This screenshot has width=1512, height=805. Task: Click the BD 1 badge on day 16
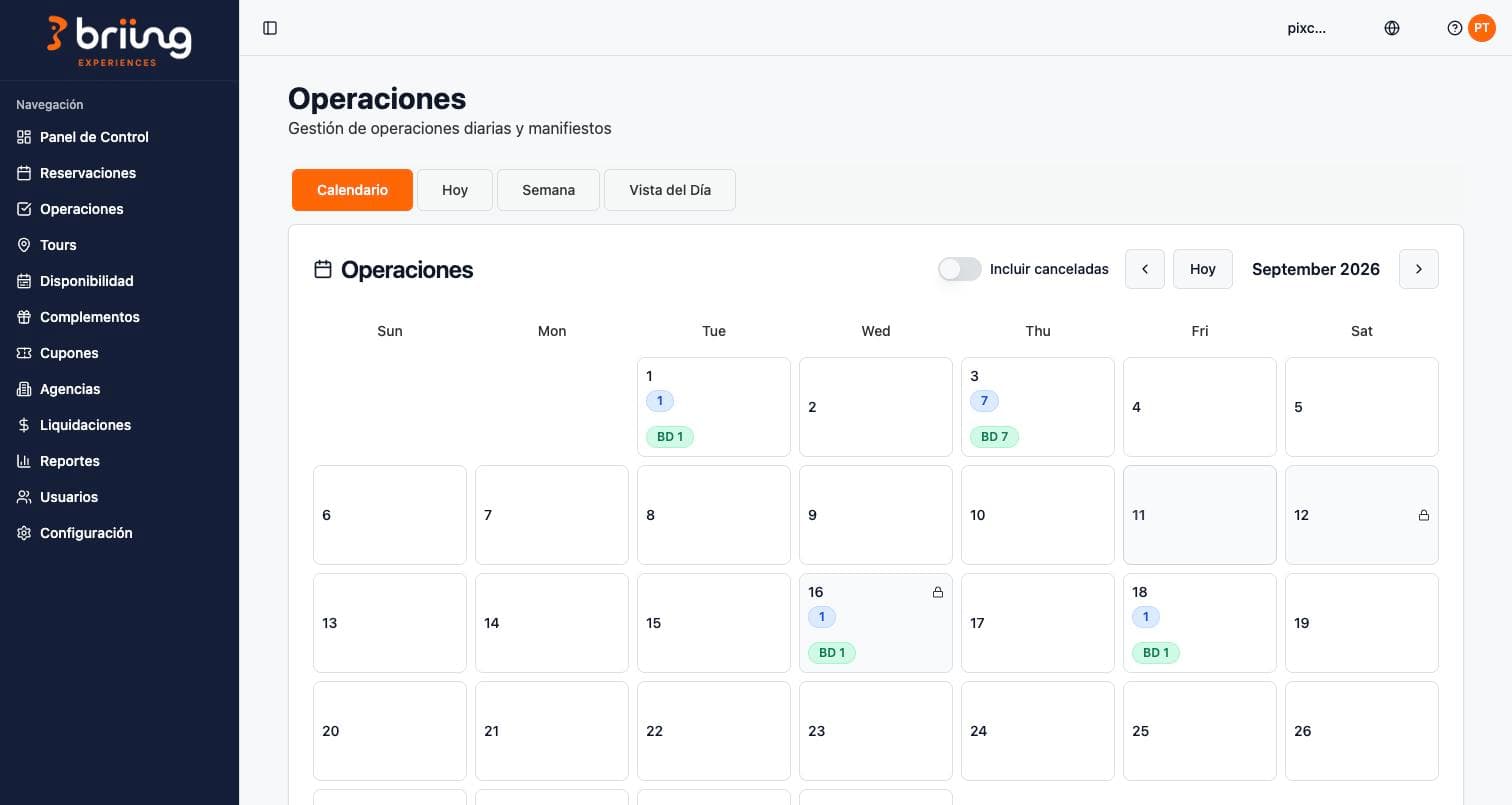(832, 653)
